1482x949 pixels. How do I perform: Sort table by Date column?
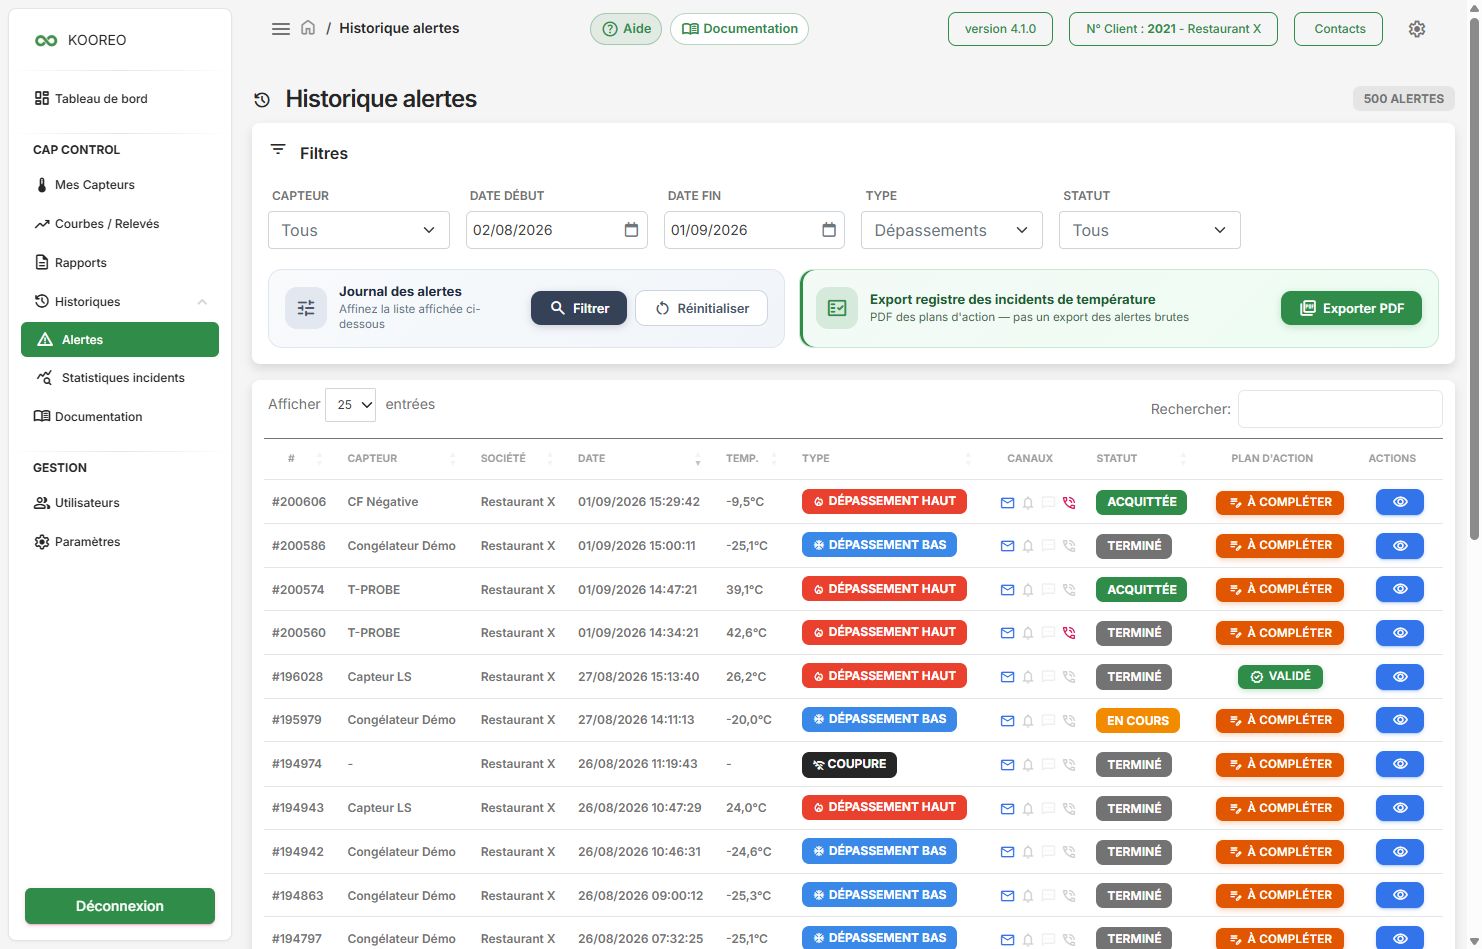pyautogui.click(x=640, y=459)
